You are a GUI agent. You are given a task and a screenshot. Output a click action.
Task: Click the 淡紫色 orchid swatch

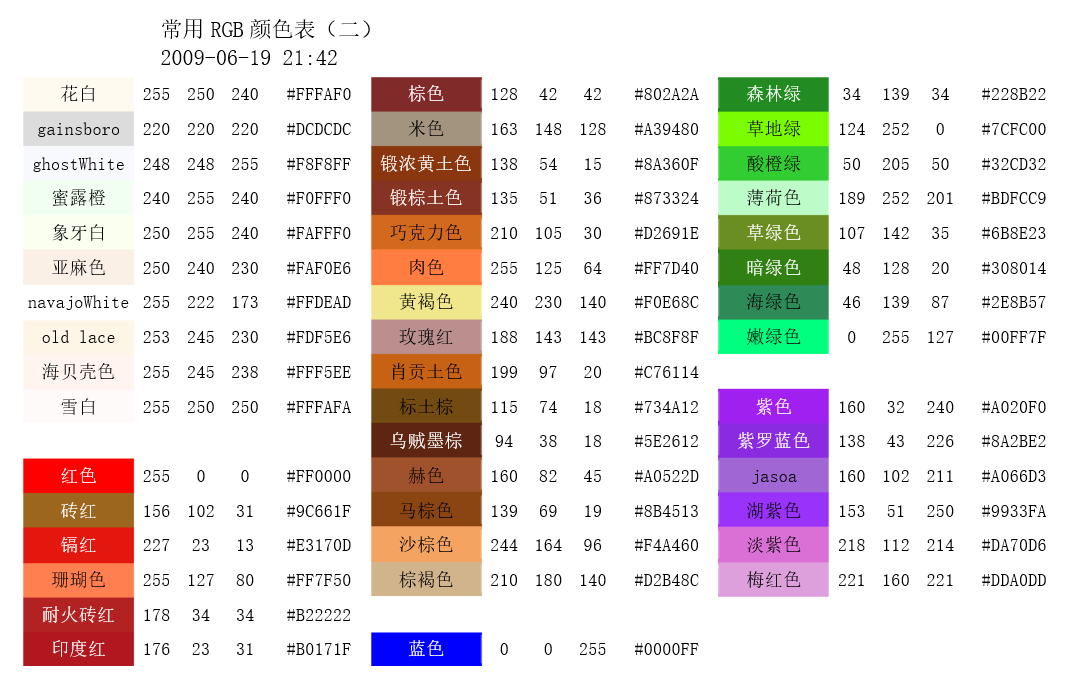tap(773, 545)
